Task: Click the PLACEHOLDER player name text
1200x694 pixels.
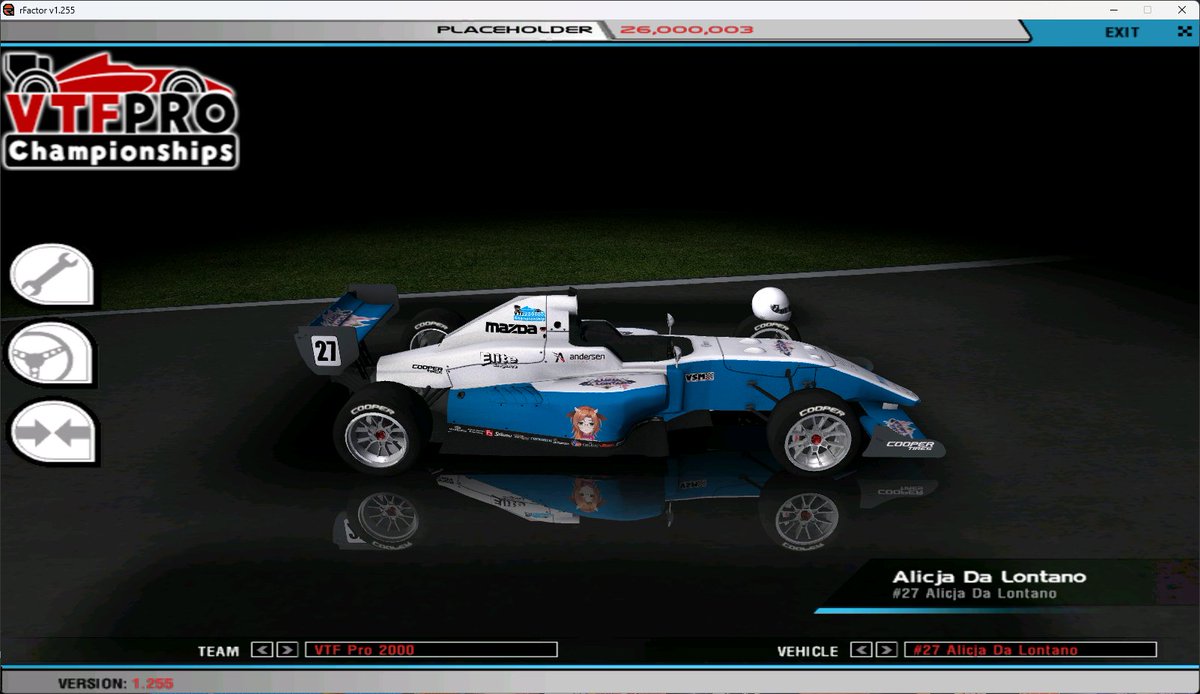Action: click(x=515, y=29)
